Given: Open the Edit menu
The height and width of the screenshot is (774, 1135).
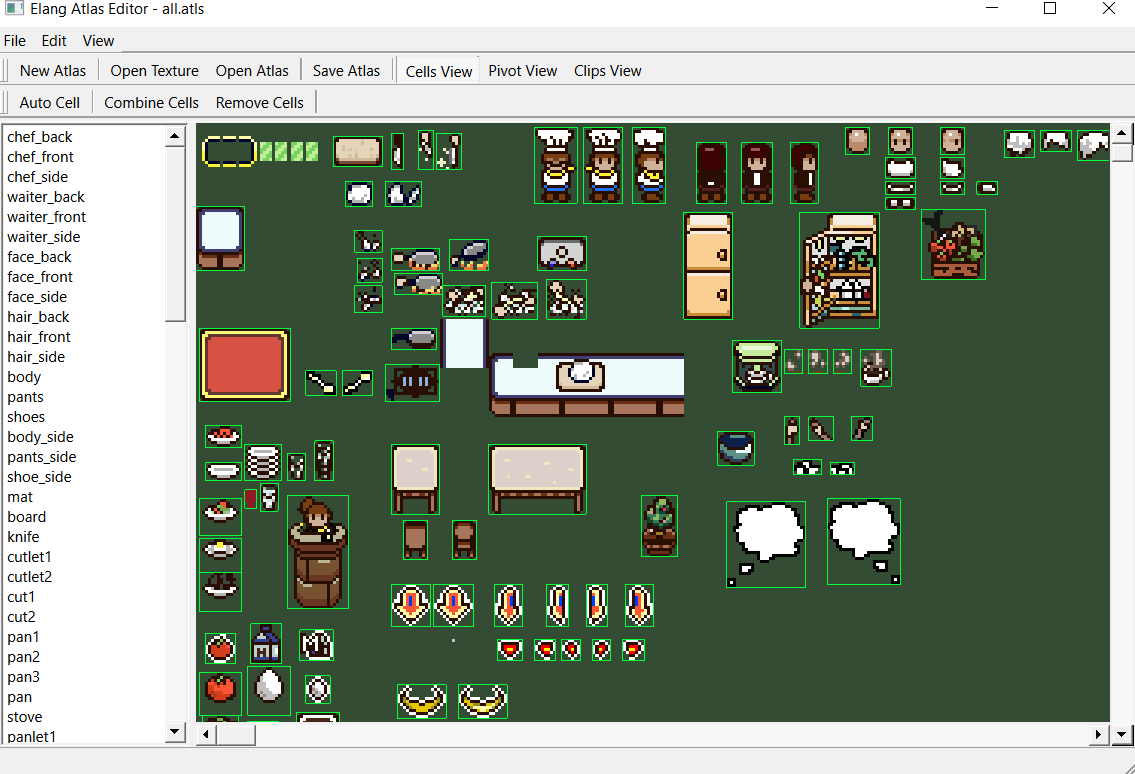Looking at the screenshot, I should [x=54, y=41].
